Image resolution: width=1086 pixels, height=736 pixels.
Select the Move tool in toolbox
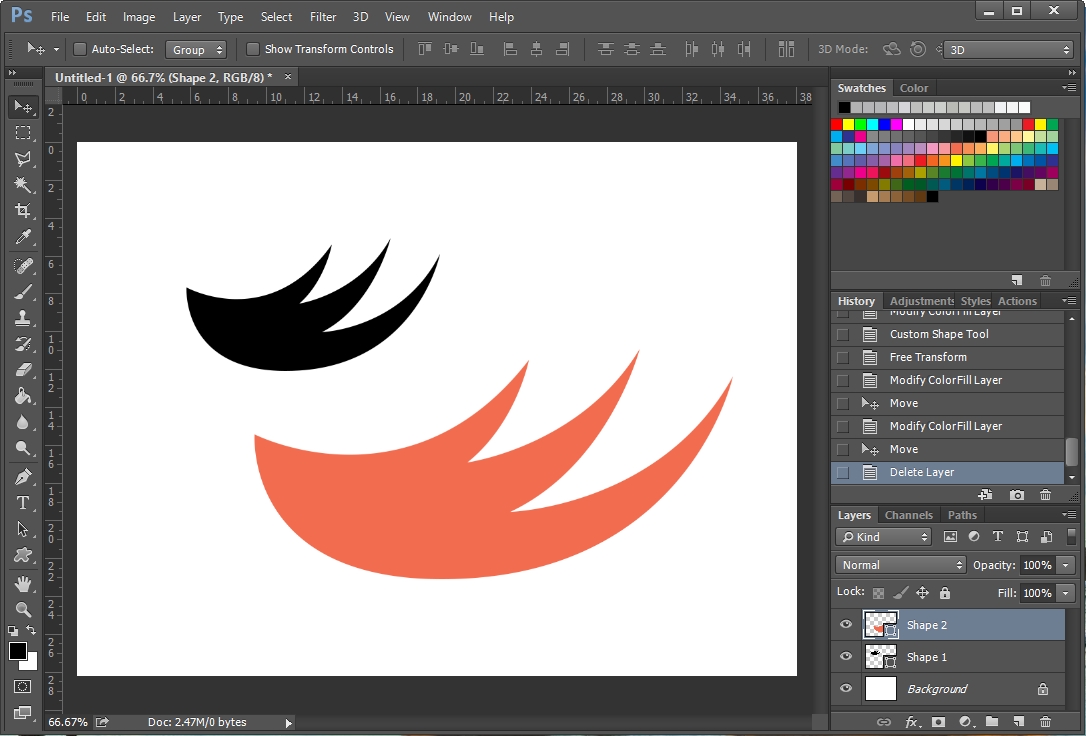[x=23, y=107]
